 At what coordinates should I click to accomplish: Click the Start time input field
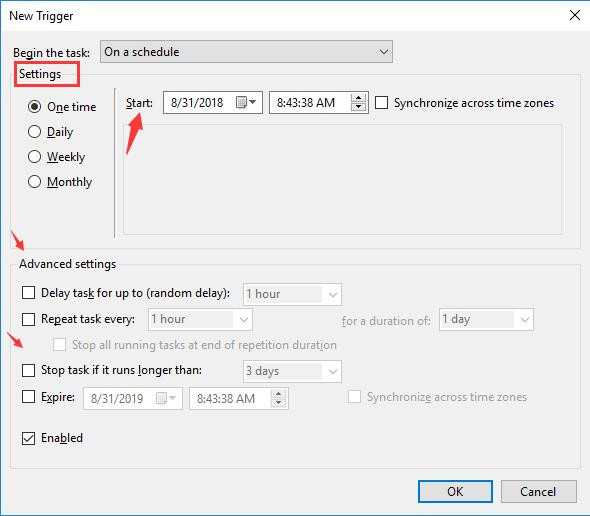(x=310, y=102)
